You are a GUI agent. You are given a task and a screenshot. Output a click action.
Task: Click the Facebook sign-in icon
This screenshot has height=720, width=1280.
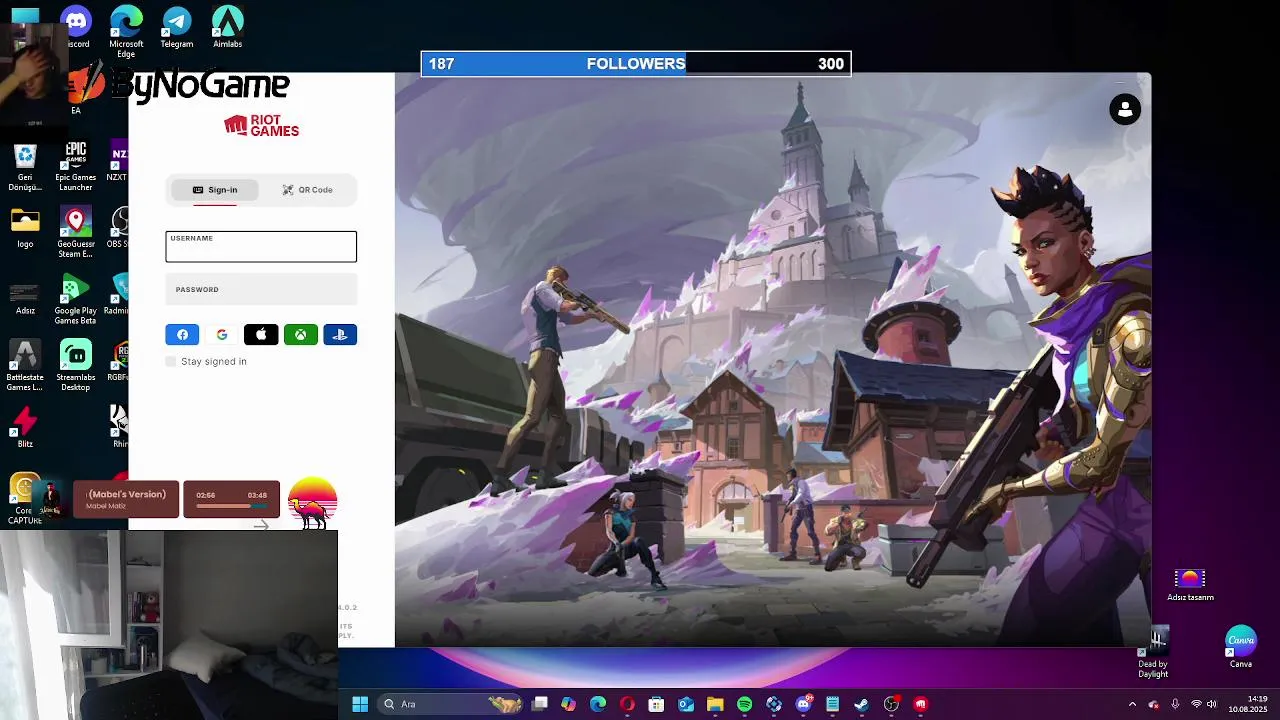click(182, 335)
